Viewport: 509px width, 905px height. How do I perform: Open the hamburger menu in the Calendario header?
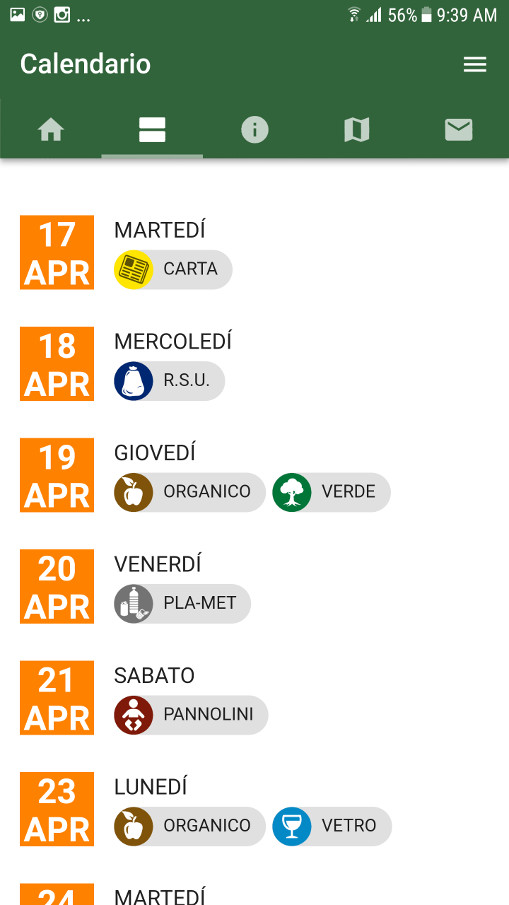point(475,65)
